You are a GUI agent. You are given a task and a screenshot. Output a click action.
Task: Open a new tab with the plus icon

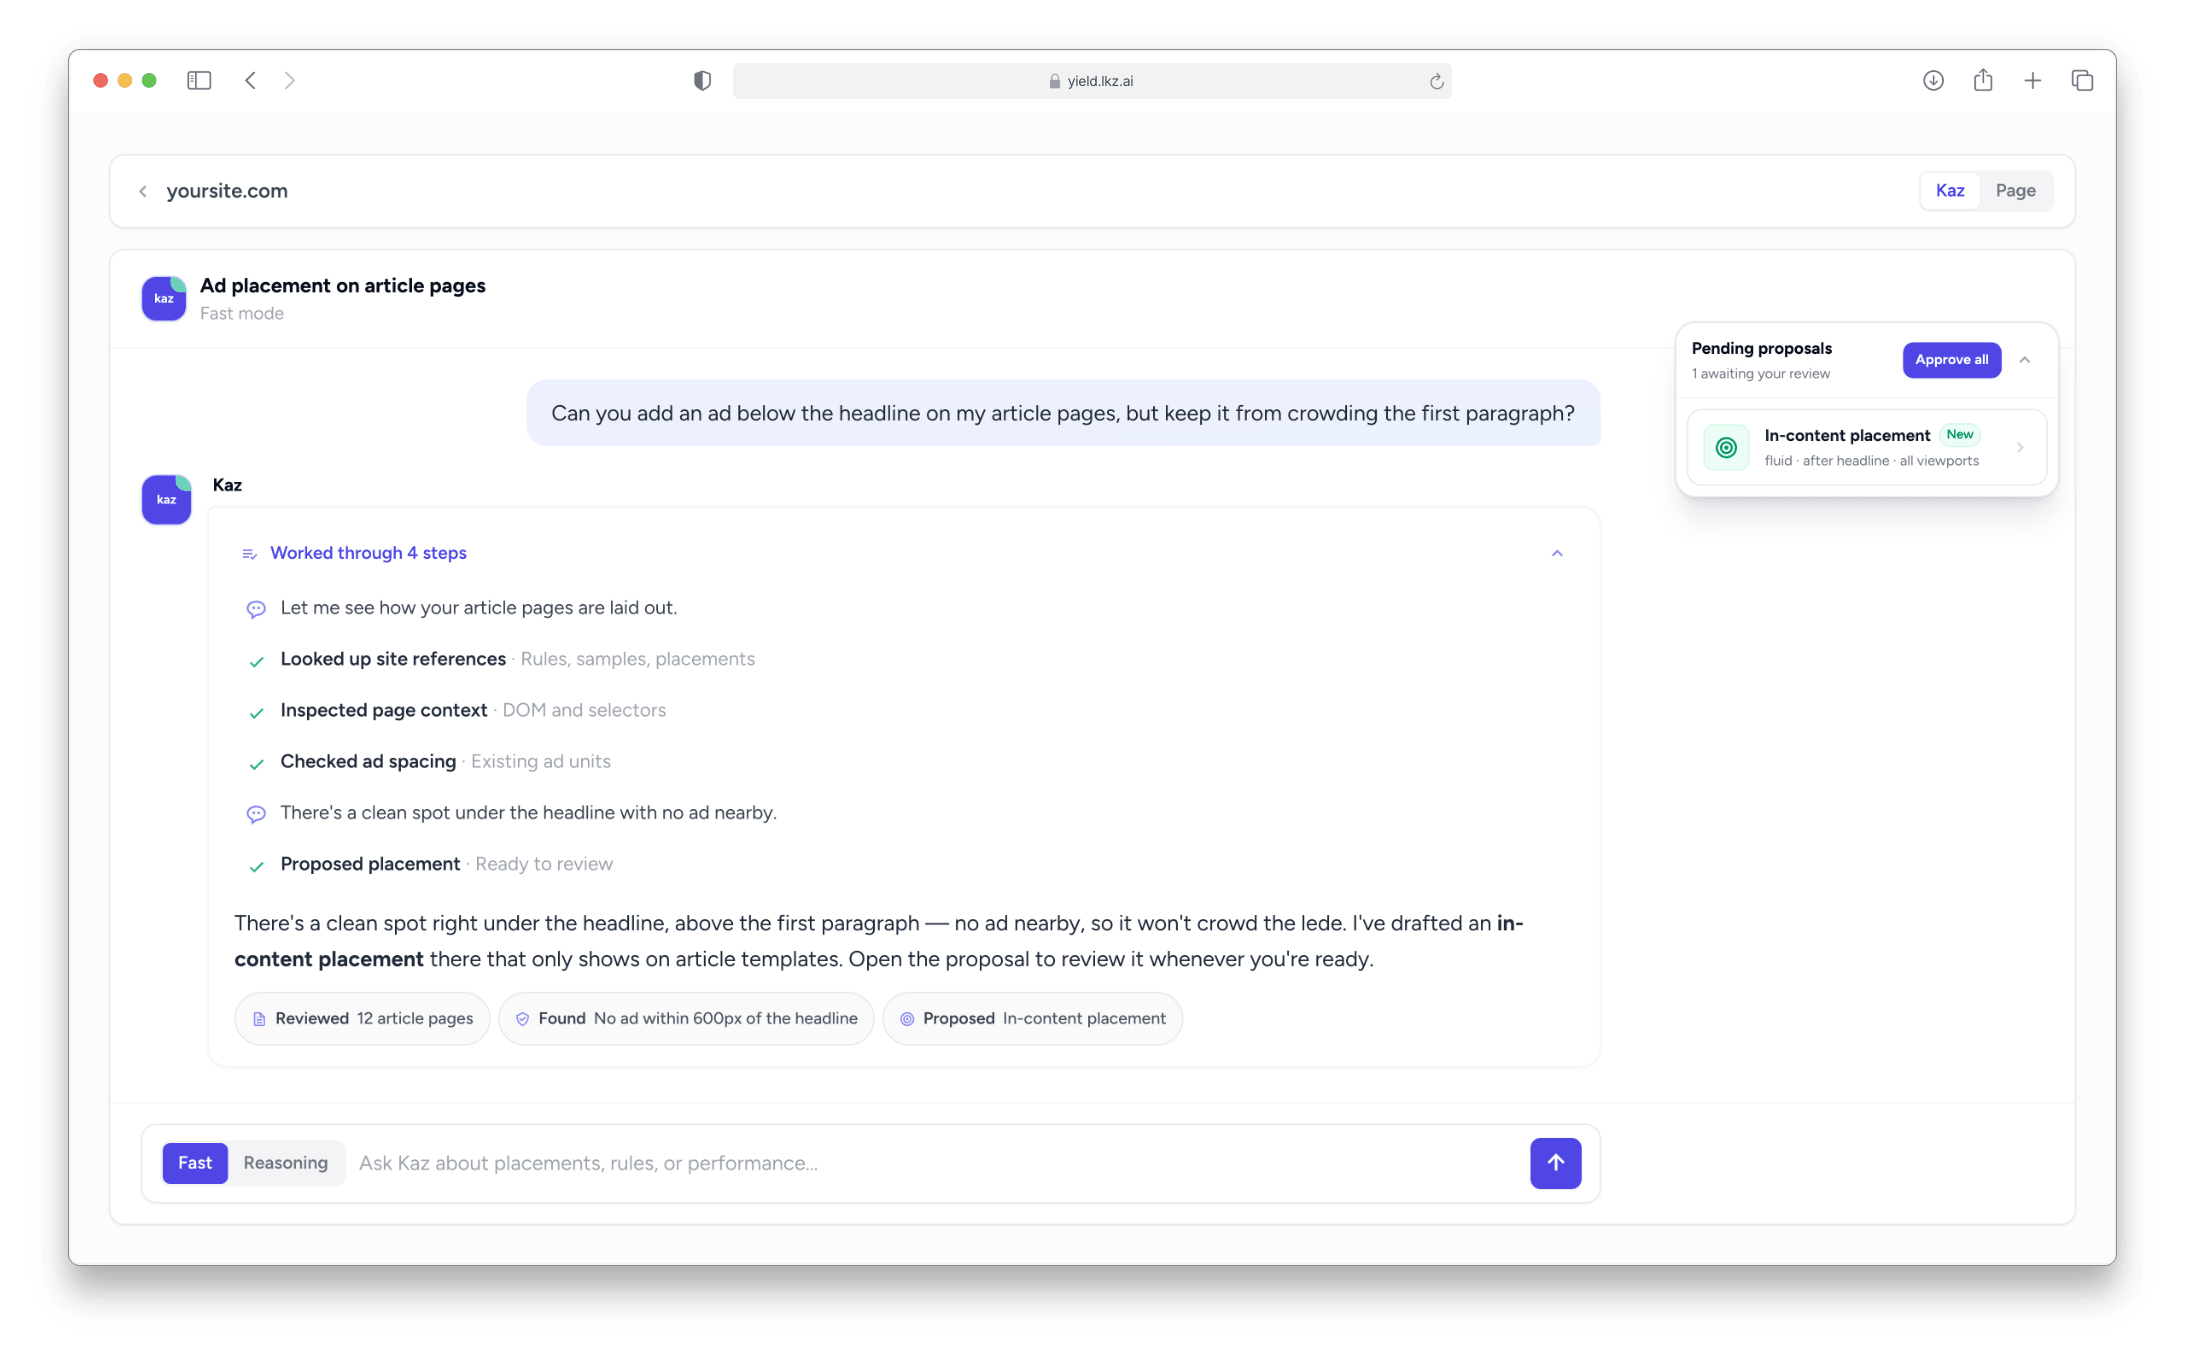coord(2033,80)
